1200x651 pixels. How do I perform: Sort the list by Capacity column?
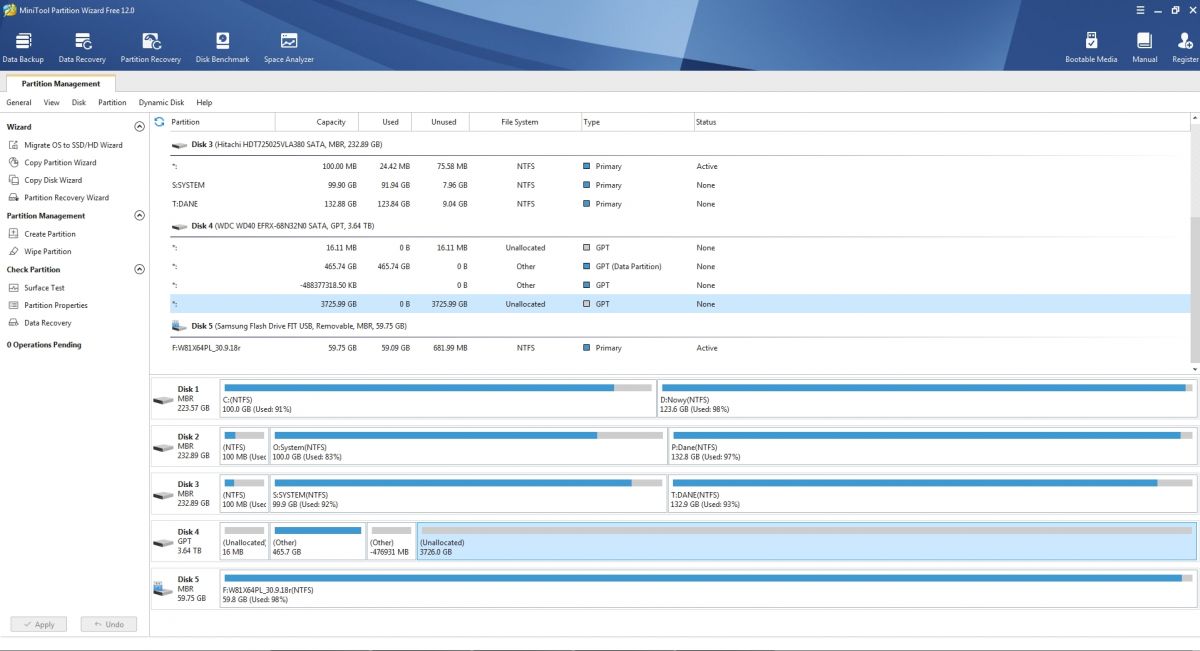click(331, 122)
